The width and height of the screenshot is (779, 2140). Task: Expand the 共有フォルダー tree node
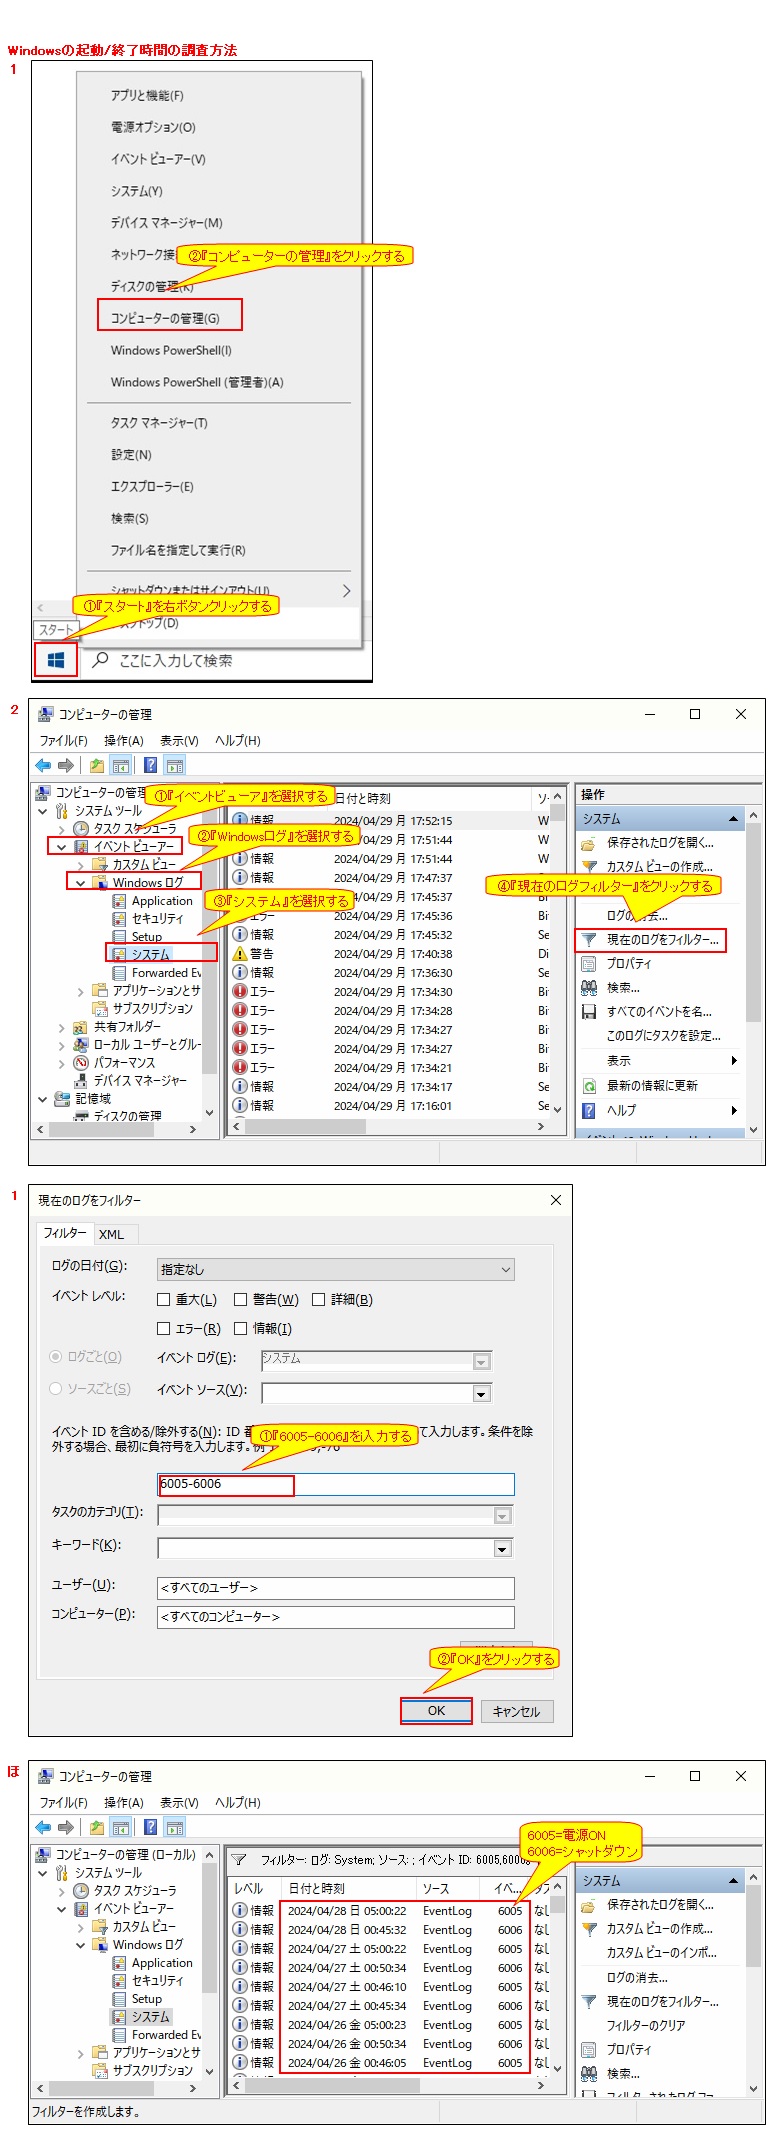point(62,1027)
